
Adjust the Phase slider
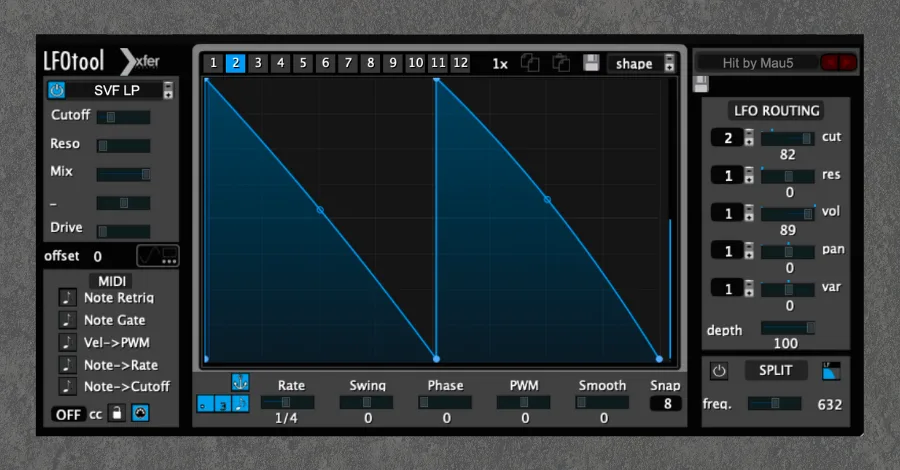coord(445,402)
